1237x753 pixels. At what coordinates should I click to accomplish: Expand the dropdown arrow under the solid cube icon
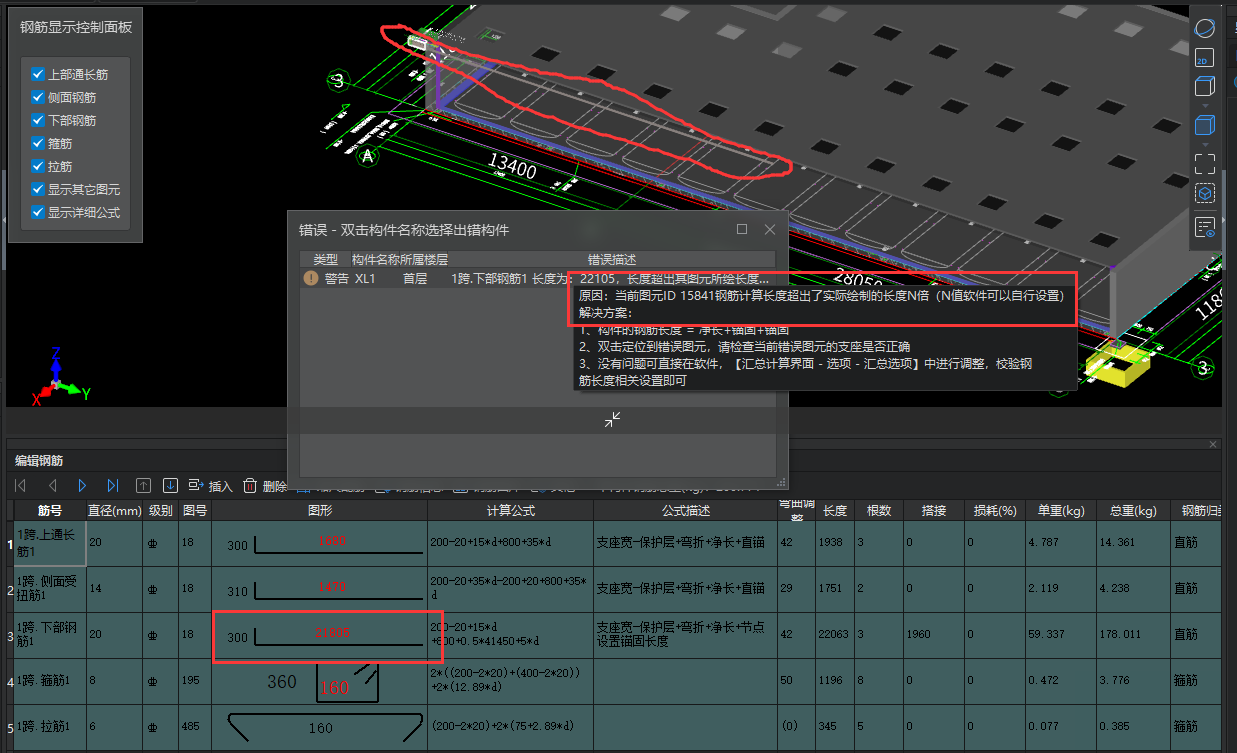tap(1205, 143)
